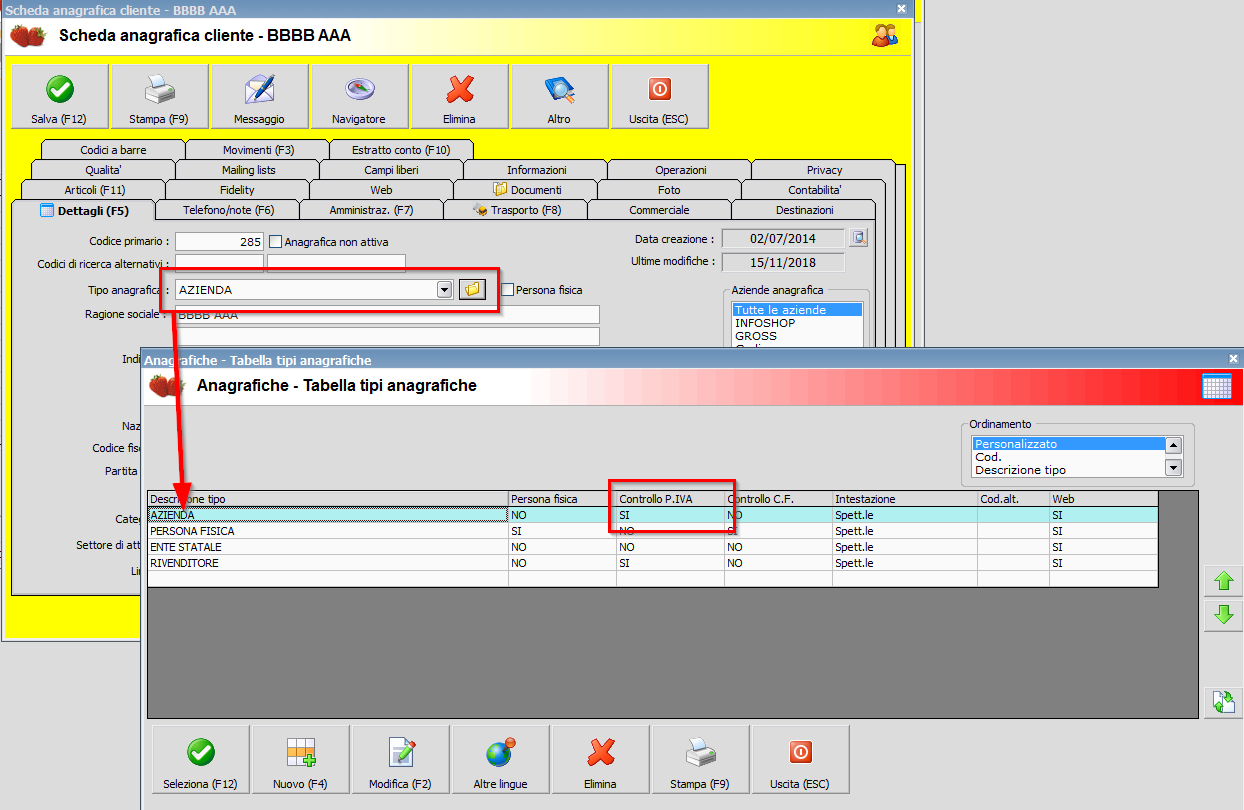Open Mailing lists tab

click(248, 170)
